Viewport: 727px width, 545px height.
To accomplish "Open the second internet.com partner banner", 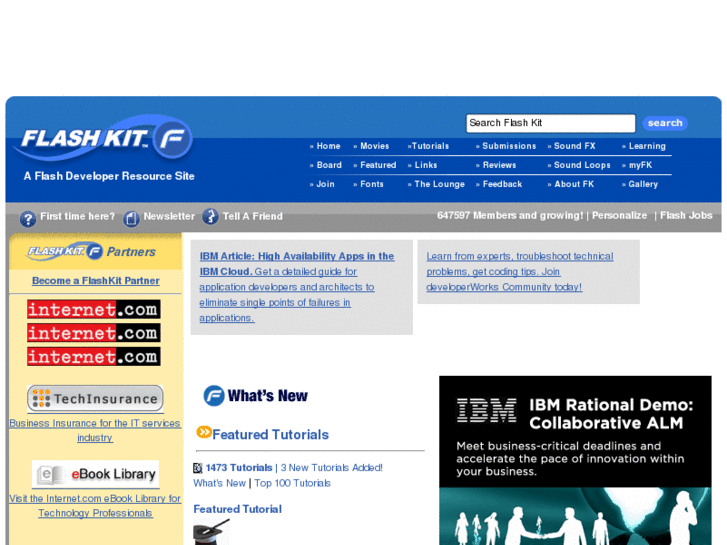I will 94,333.
